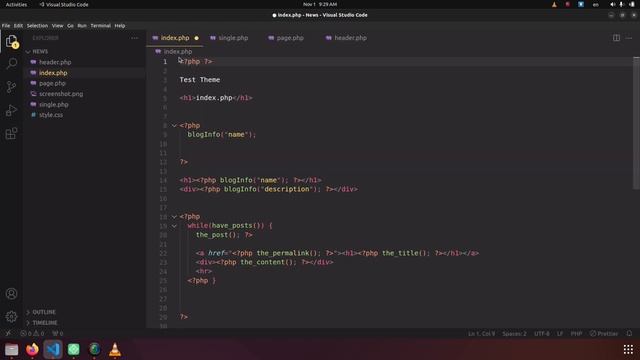This screenshot has height=360, width=640.
Task: Open the Terminal menu
Action: click(100, 26)
